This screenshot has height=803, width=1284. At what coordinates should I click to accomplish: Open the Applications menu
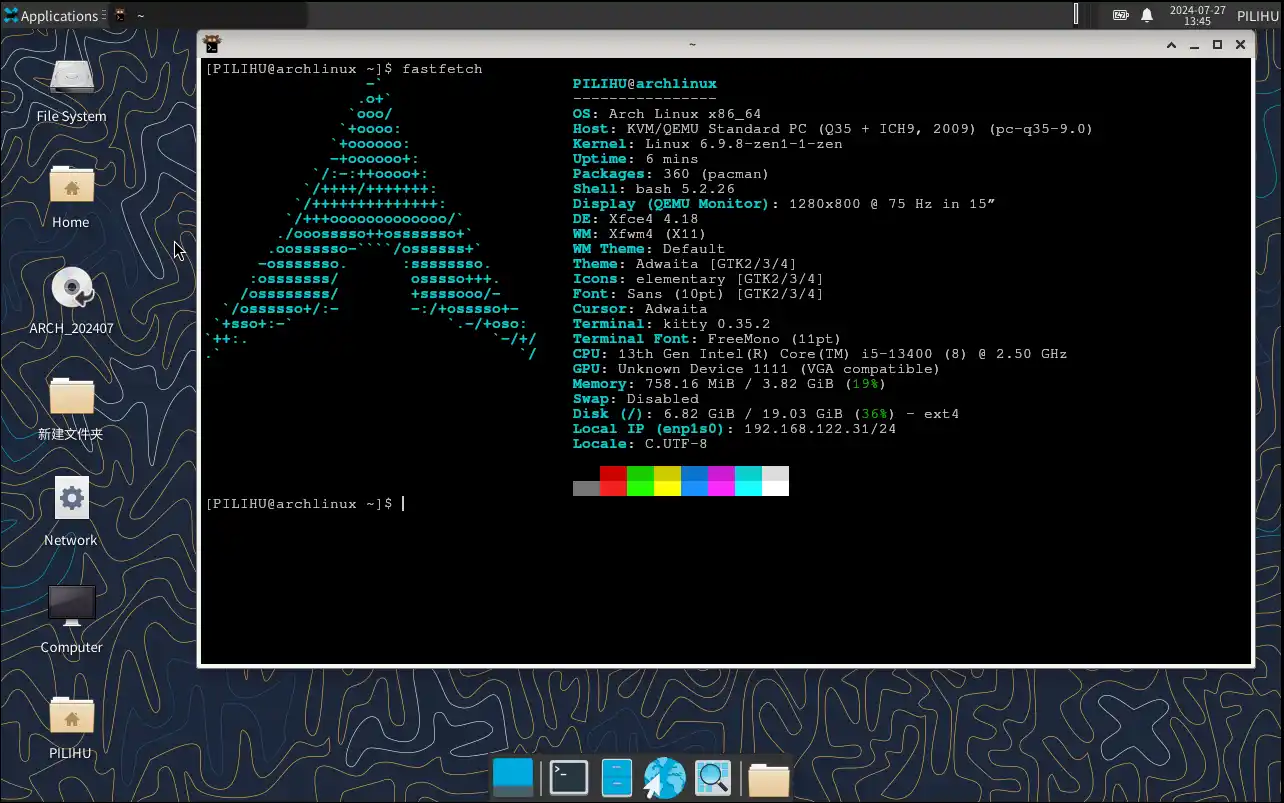(51, 15)
